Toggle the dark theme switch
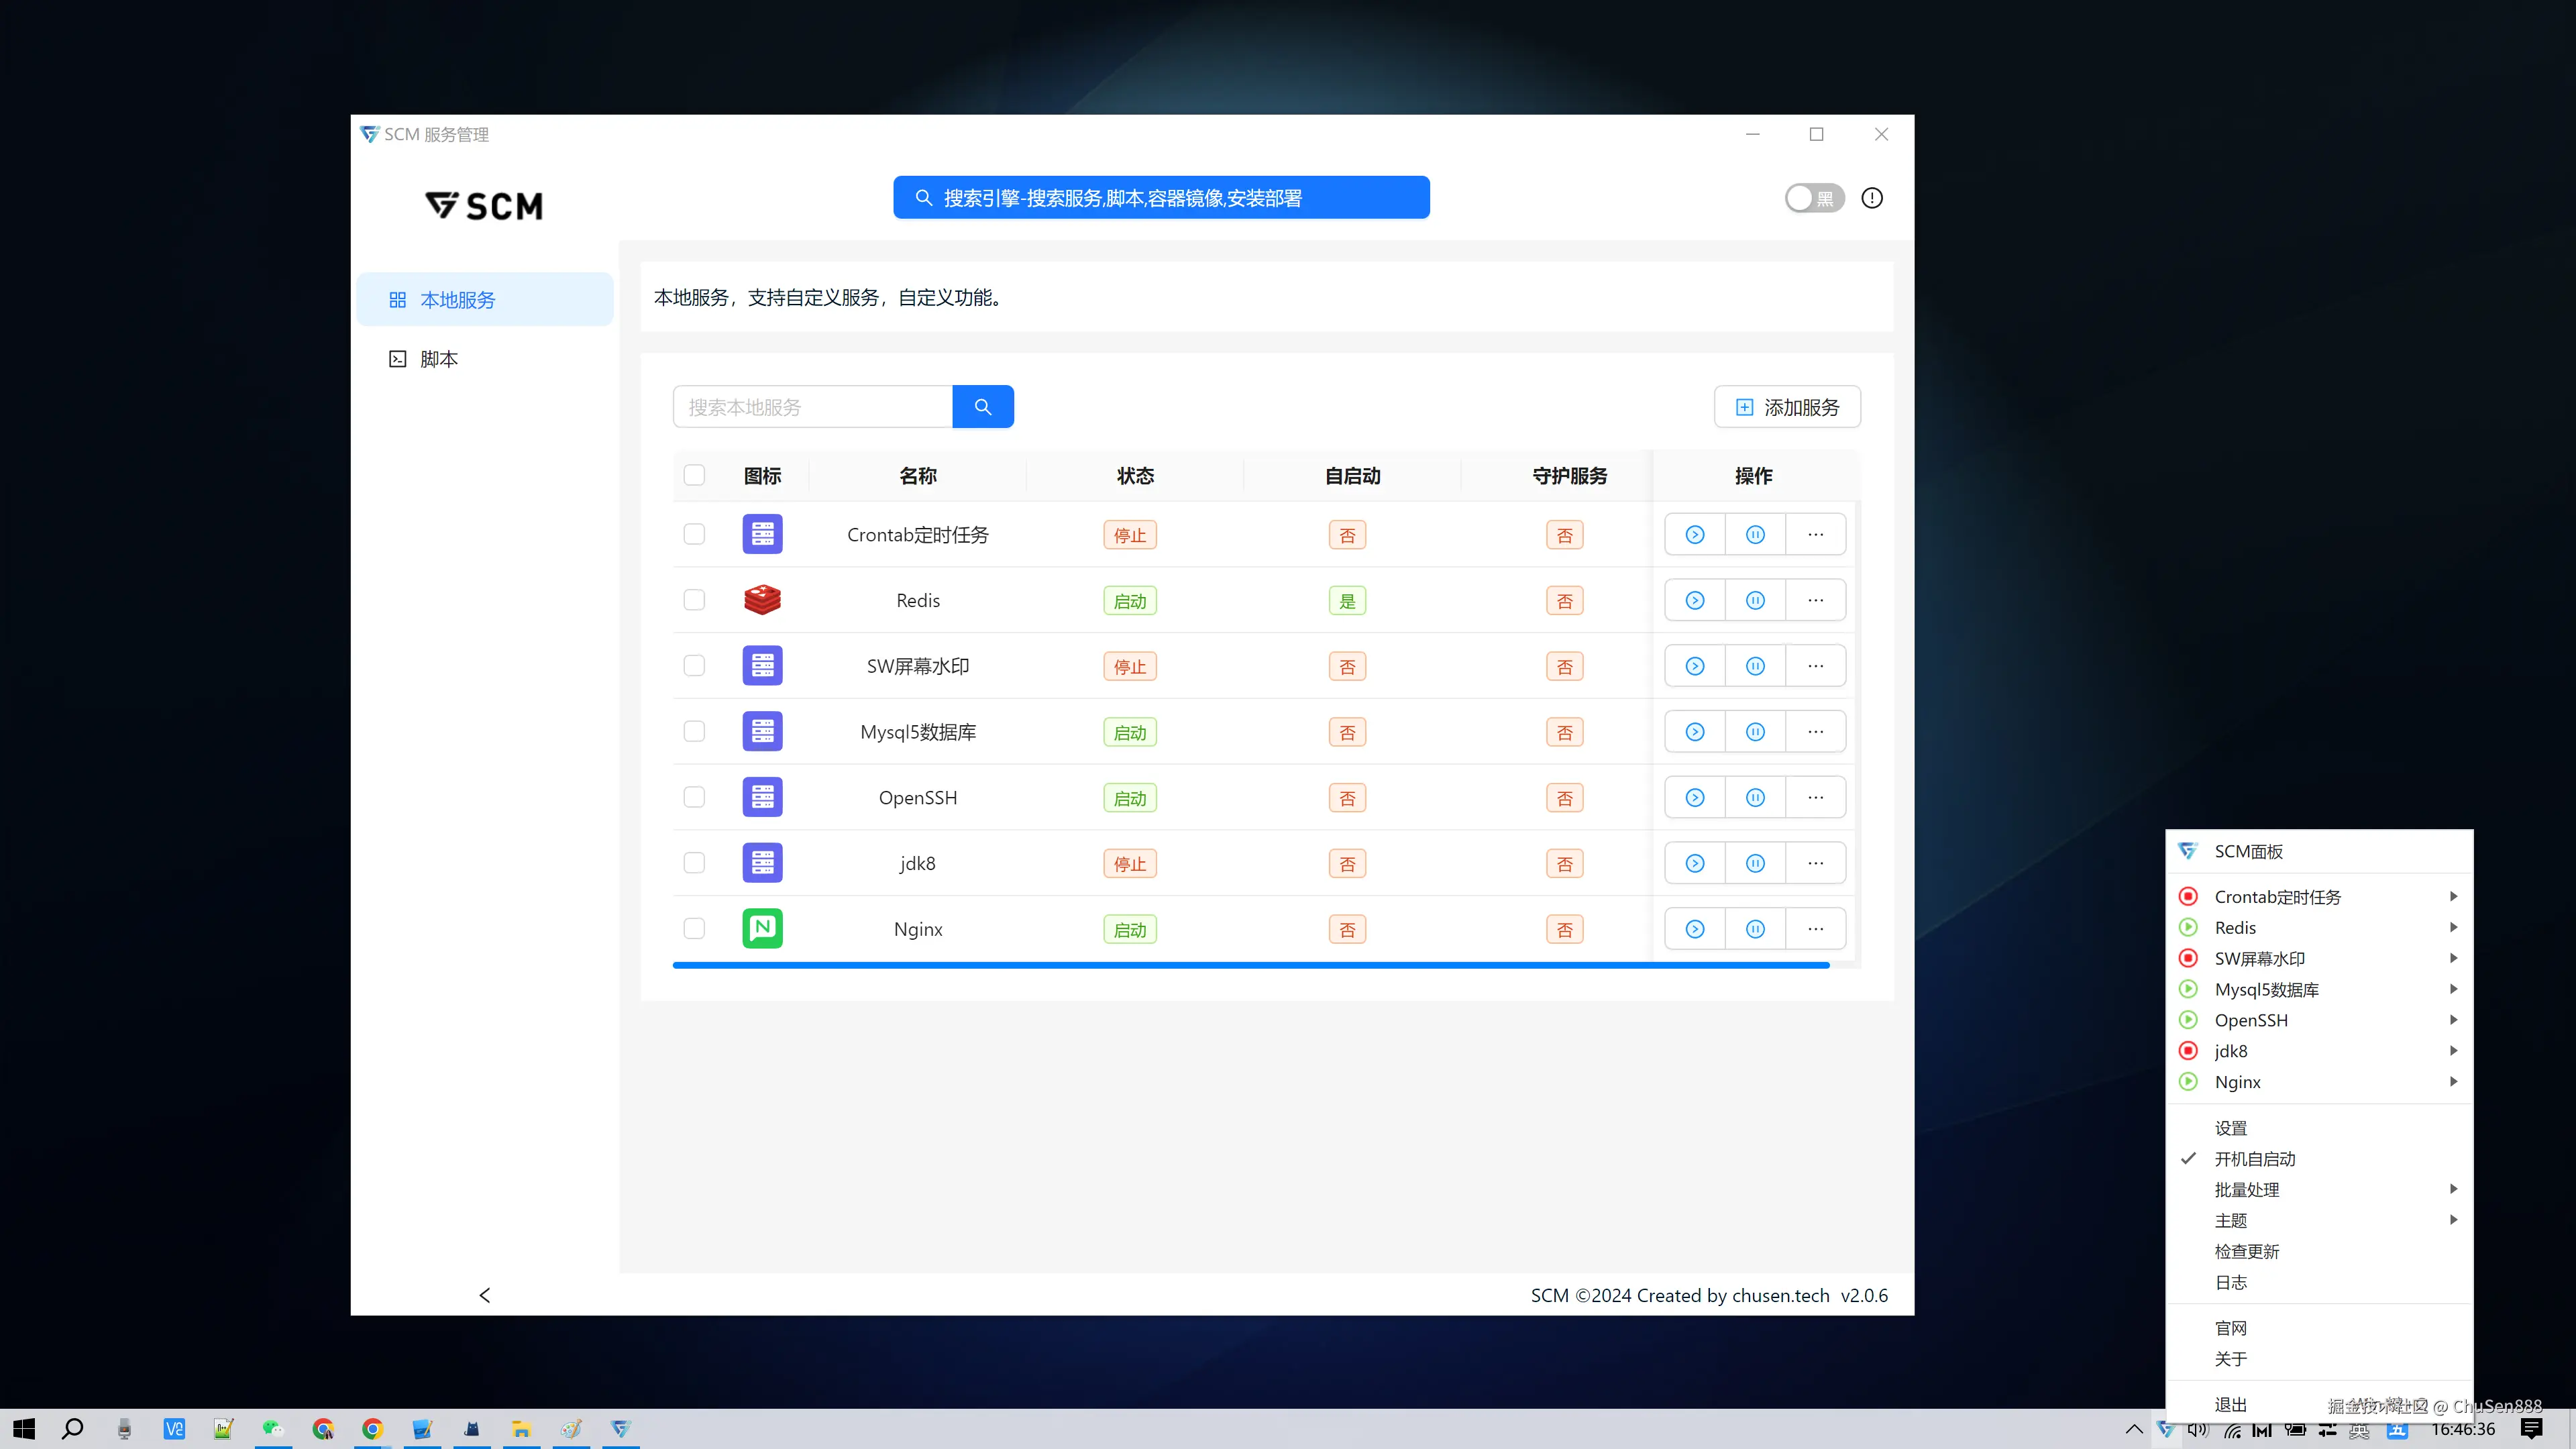2576x1449 pixels. 1814,198
